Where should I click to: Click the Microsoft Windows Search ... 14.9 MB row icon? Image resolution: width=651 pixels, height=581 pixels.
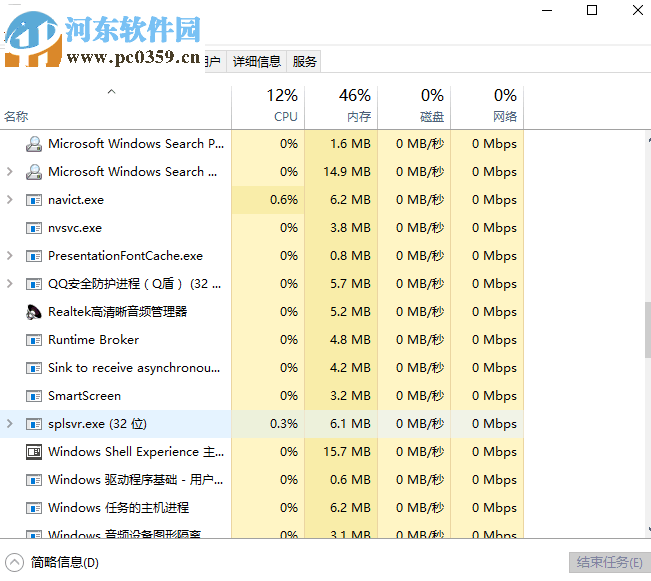pyautogui.click(x=34, y=172)
